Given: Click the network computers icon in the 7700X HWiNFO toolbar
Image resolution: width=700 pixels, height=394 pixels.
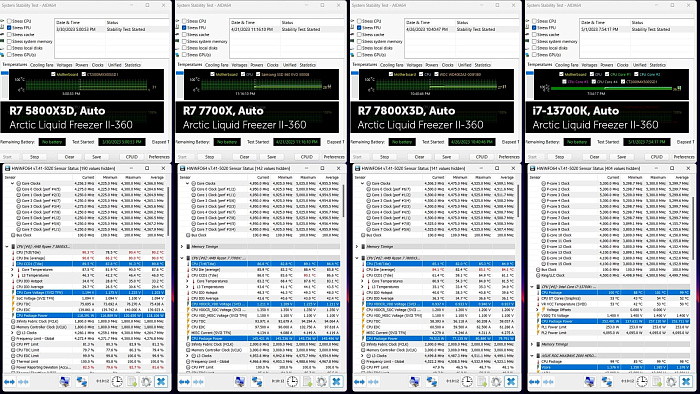Looking at the screenshot, I should pyautogui.click(x=257, y=382).
